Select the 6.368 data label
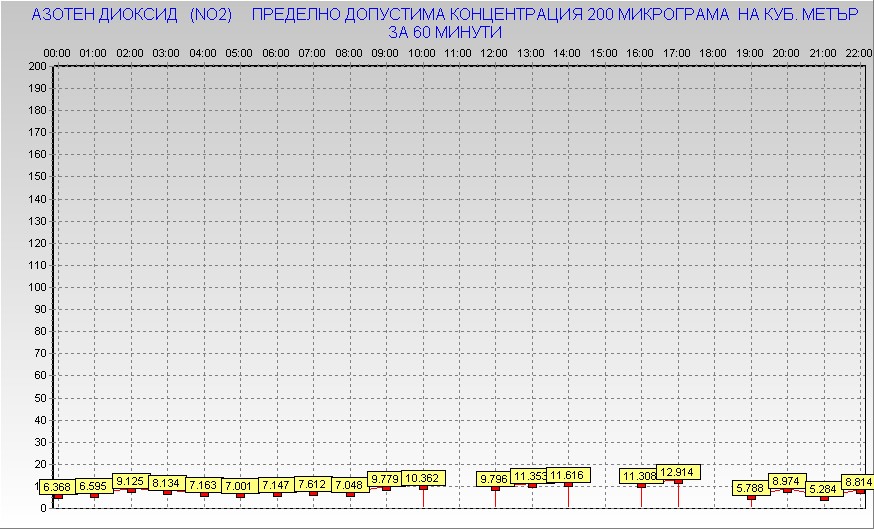 [56, 487]
